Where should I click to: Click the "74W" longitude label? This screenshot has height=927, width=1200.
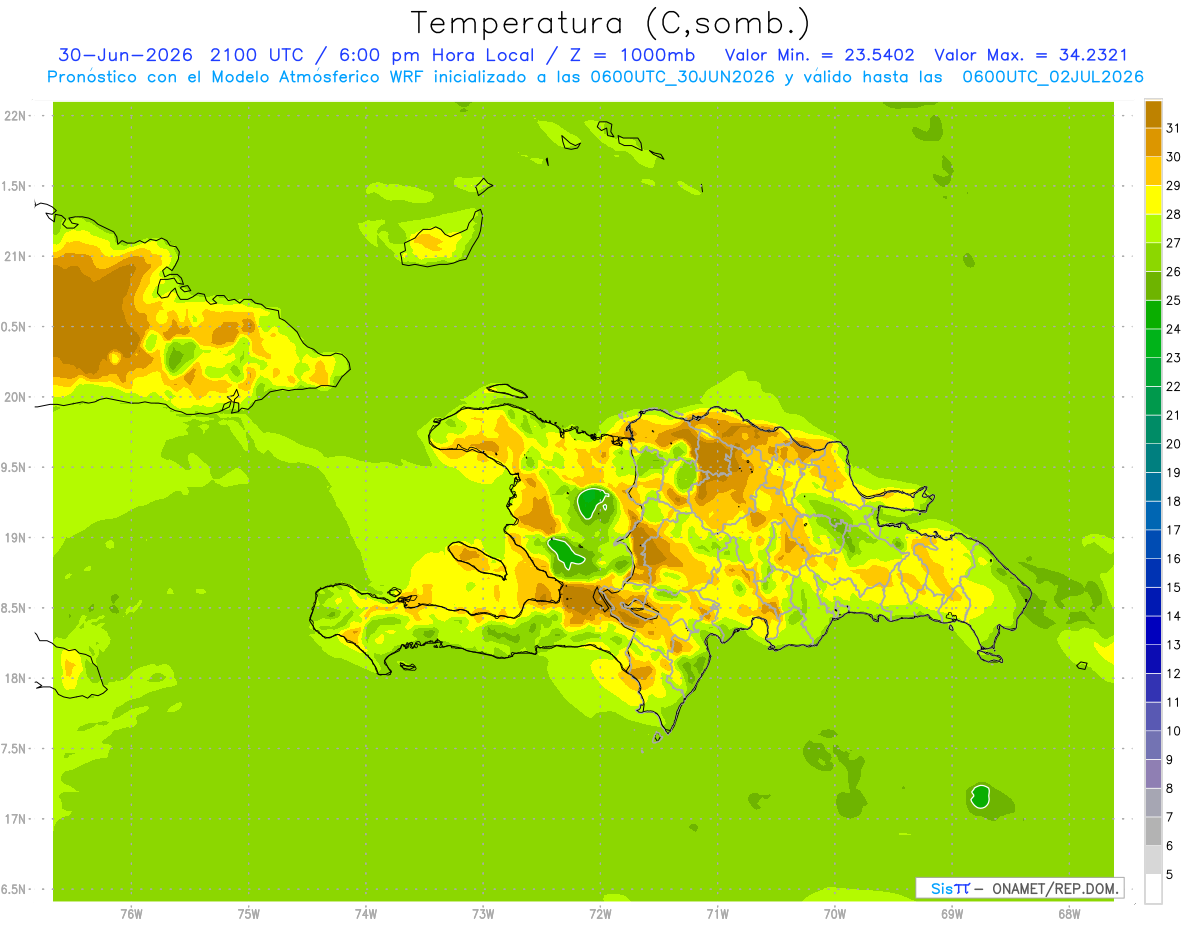tap(366, 914)
